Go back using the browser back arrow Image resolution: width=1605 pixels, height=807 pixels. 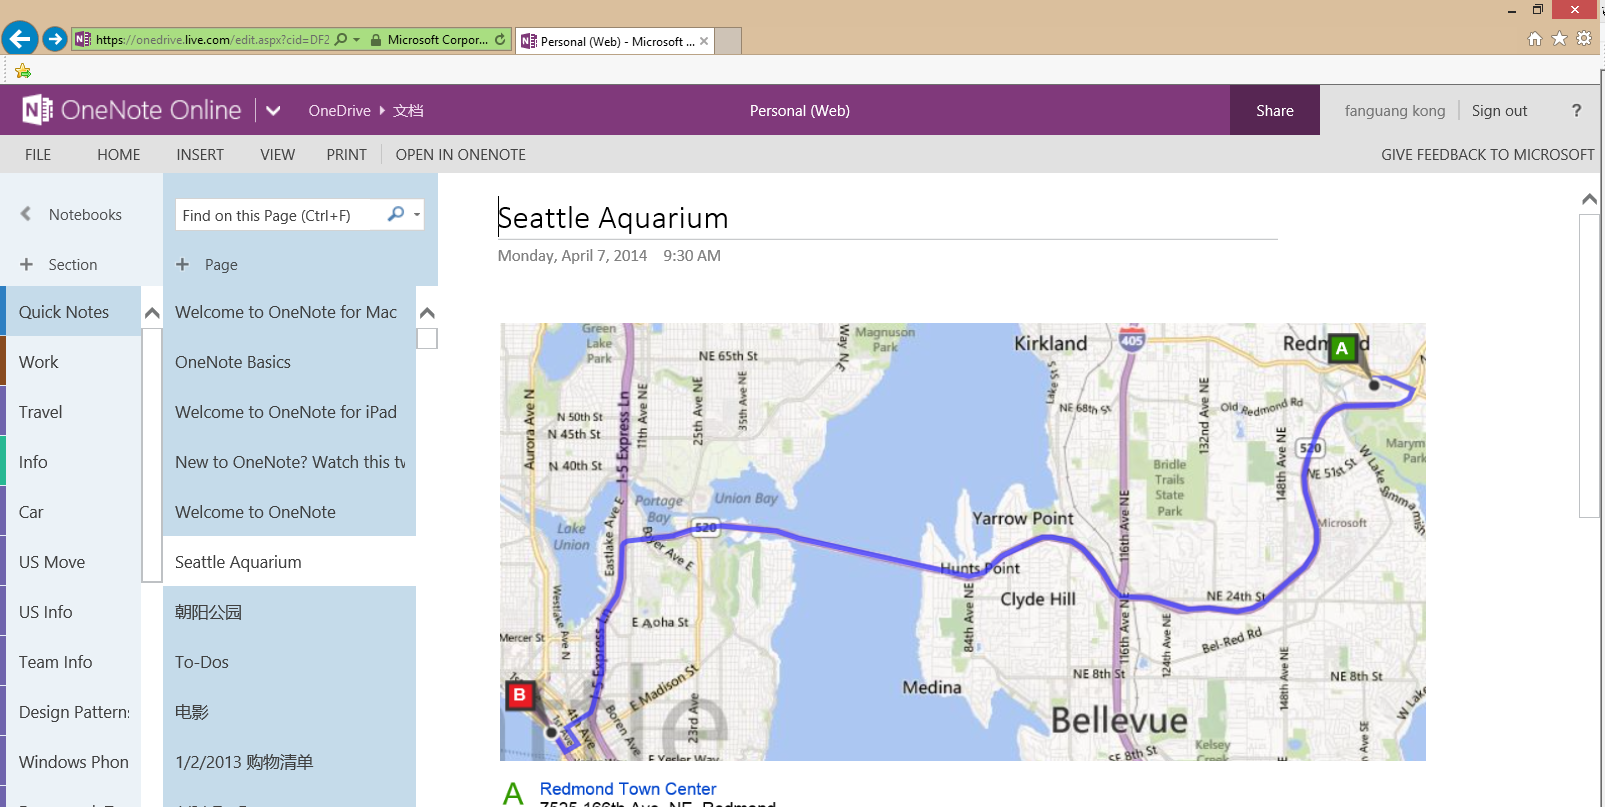pyautogui.click(x=20, y=39)
